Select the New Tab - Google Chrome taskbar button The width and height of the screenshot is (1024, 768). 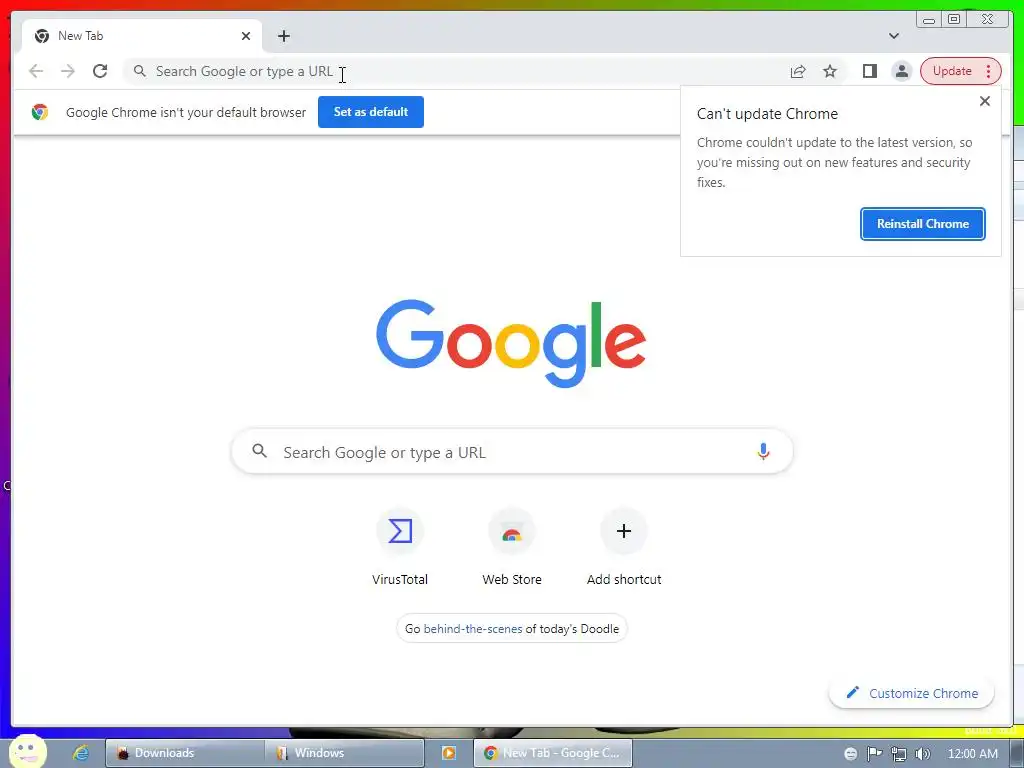pos(552,753)
